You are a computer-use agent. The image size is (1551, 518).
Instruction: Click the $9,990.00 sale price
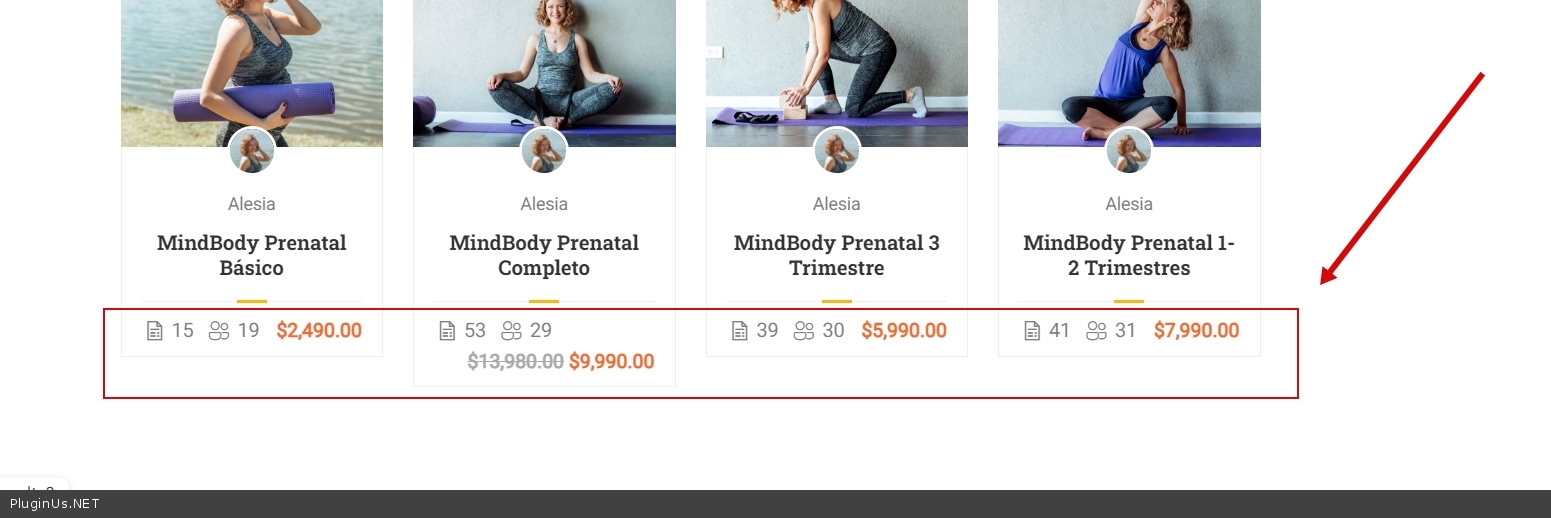click(x=611, y=362)
